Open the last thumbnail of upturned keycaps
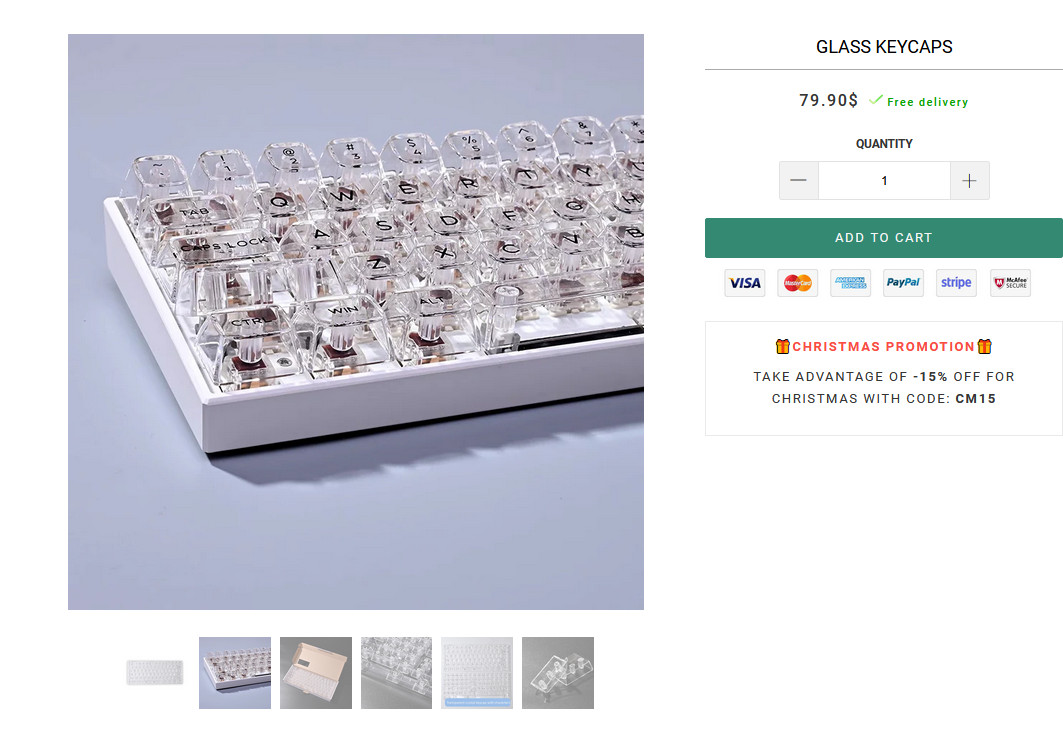The height and width of the screenshot is (729, 1063). tap(558, 673)
